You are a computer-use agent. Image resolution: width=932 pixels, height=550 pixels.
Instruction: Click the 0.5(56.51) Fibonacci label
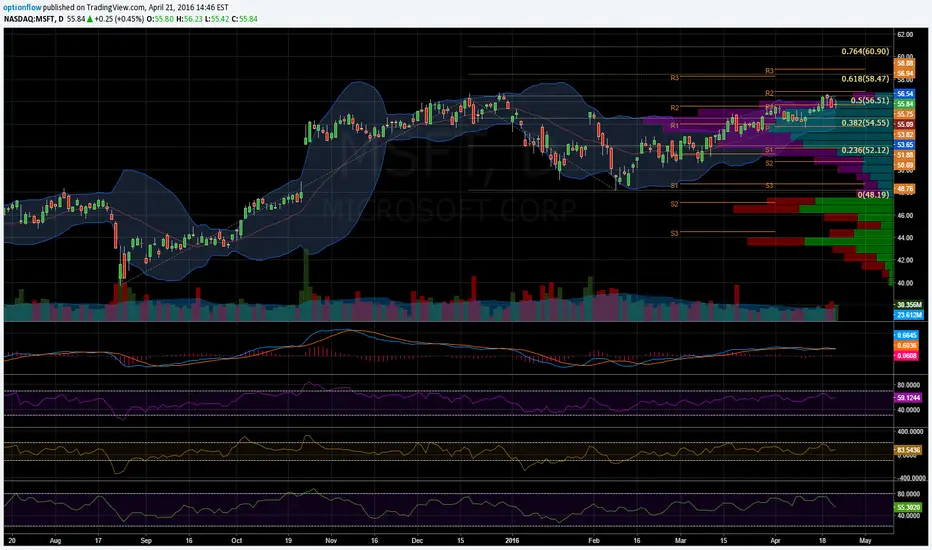pos(870,100)
